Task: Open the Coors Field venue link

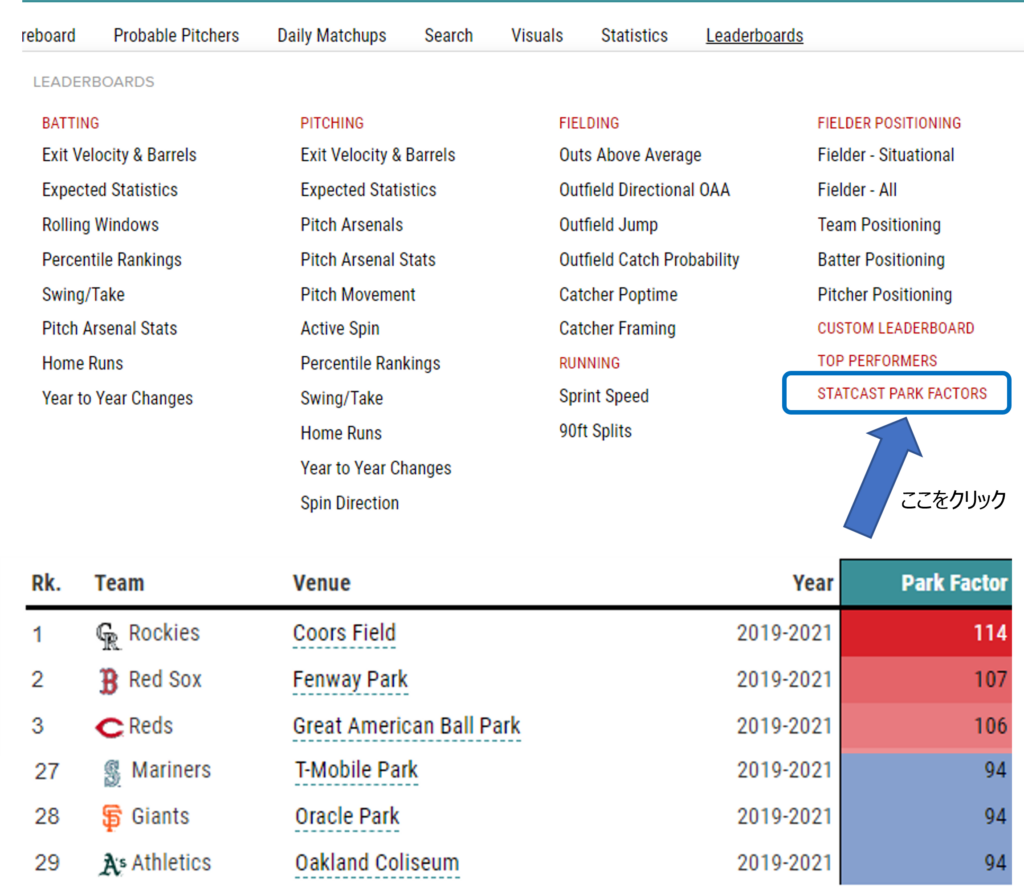Action: pyautogui.click(x=344, y=633)
